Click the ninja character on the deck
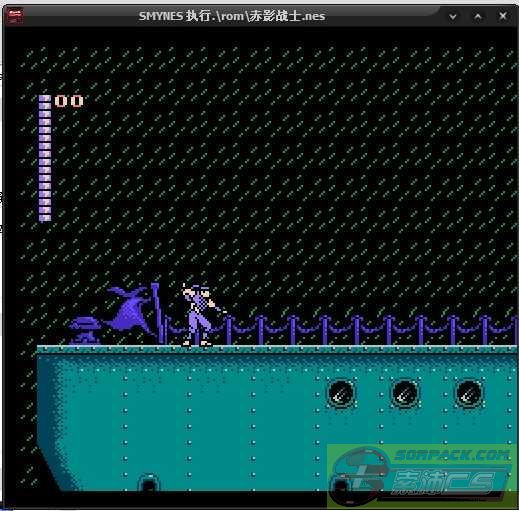The width and height of the screenshot is (519, 511). 202,315
